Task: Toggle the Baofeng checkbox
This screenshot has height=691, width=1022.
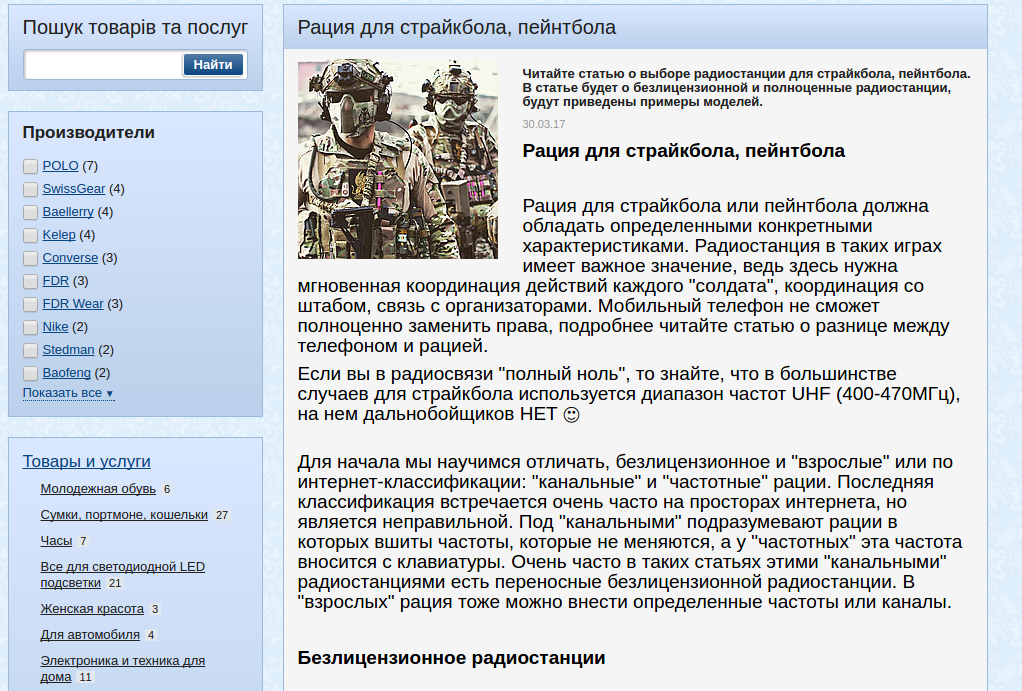Action: point(31,373)
